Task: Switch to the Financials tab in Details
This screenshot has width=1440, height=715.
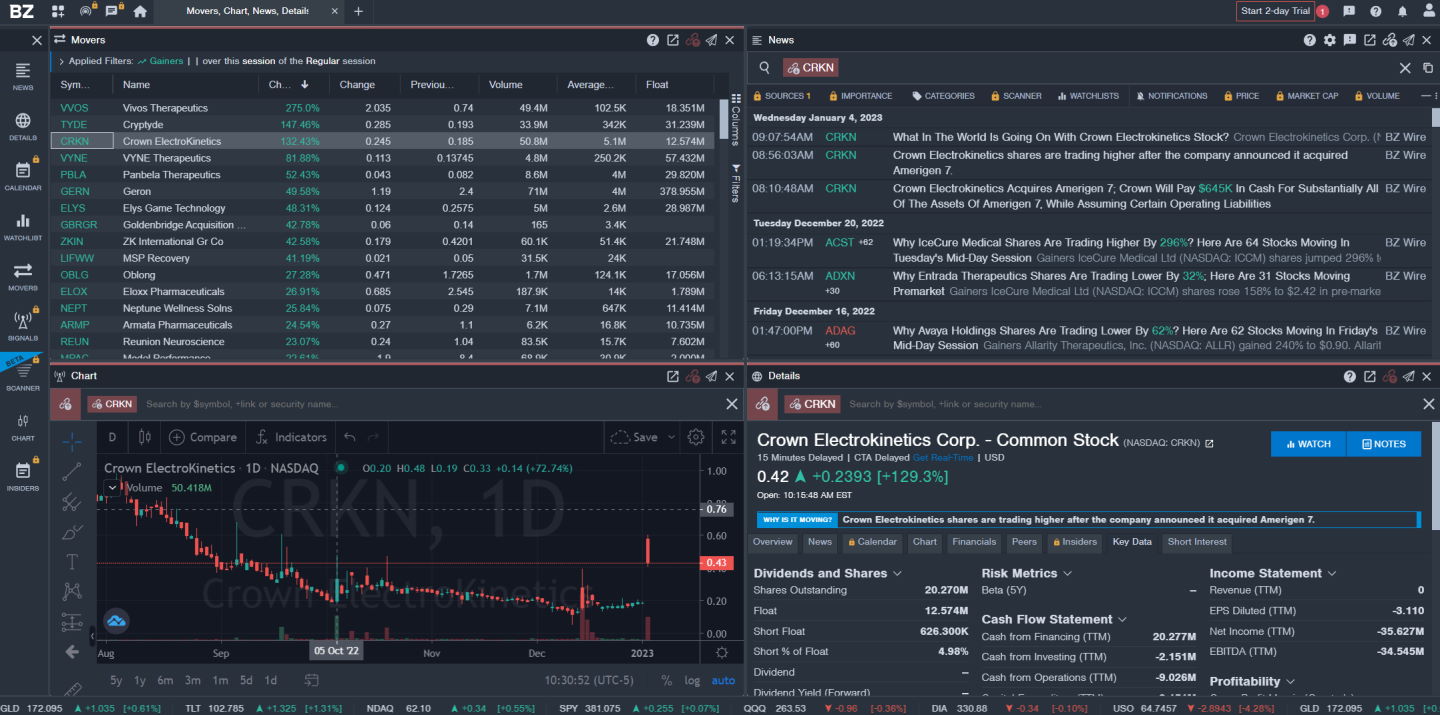Action: (x=973, y=542)
